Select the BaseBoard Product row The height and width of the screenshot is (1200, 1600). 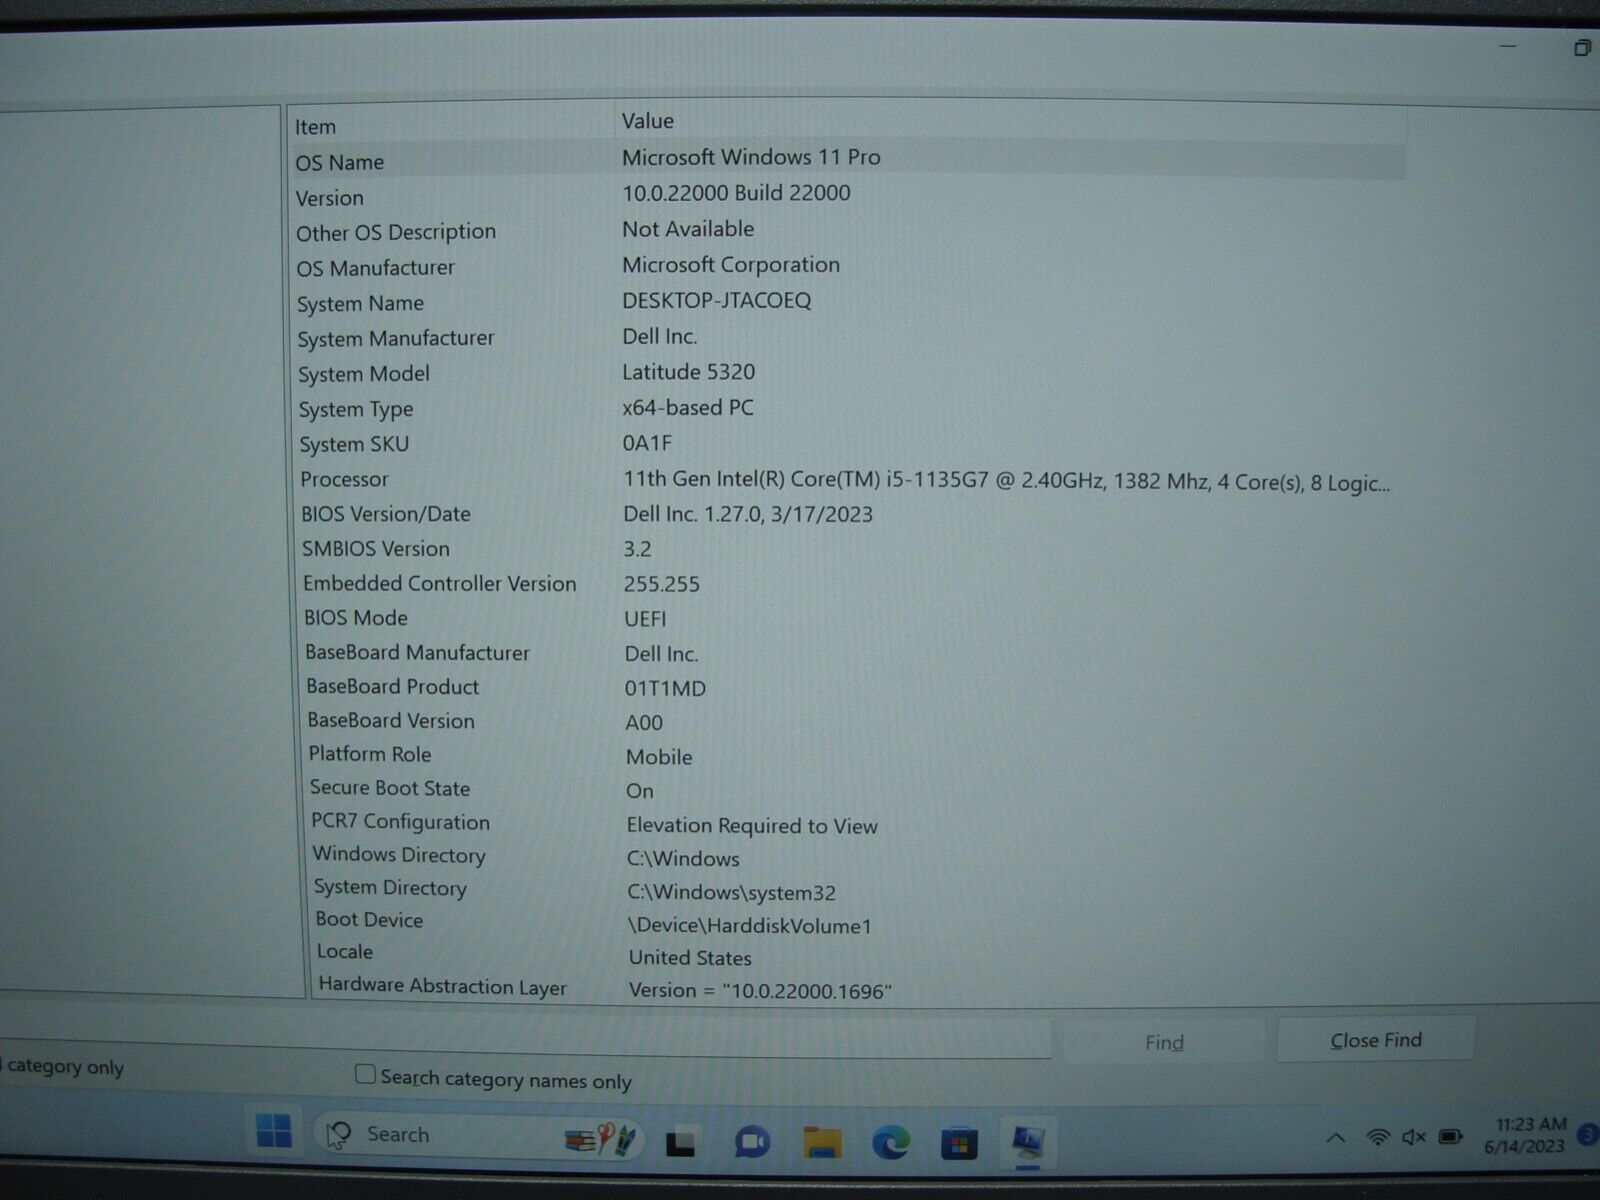point(852,687)
